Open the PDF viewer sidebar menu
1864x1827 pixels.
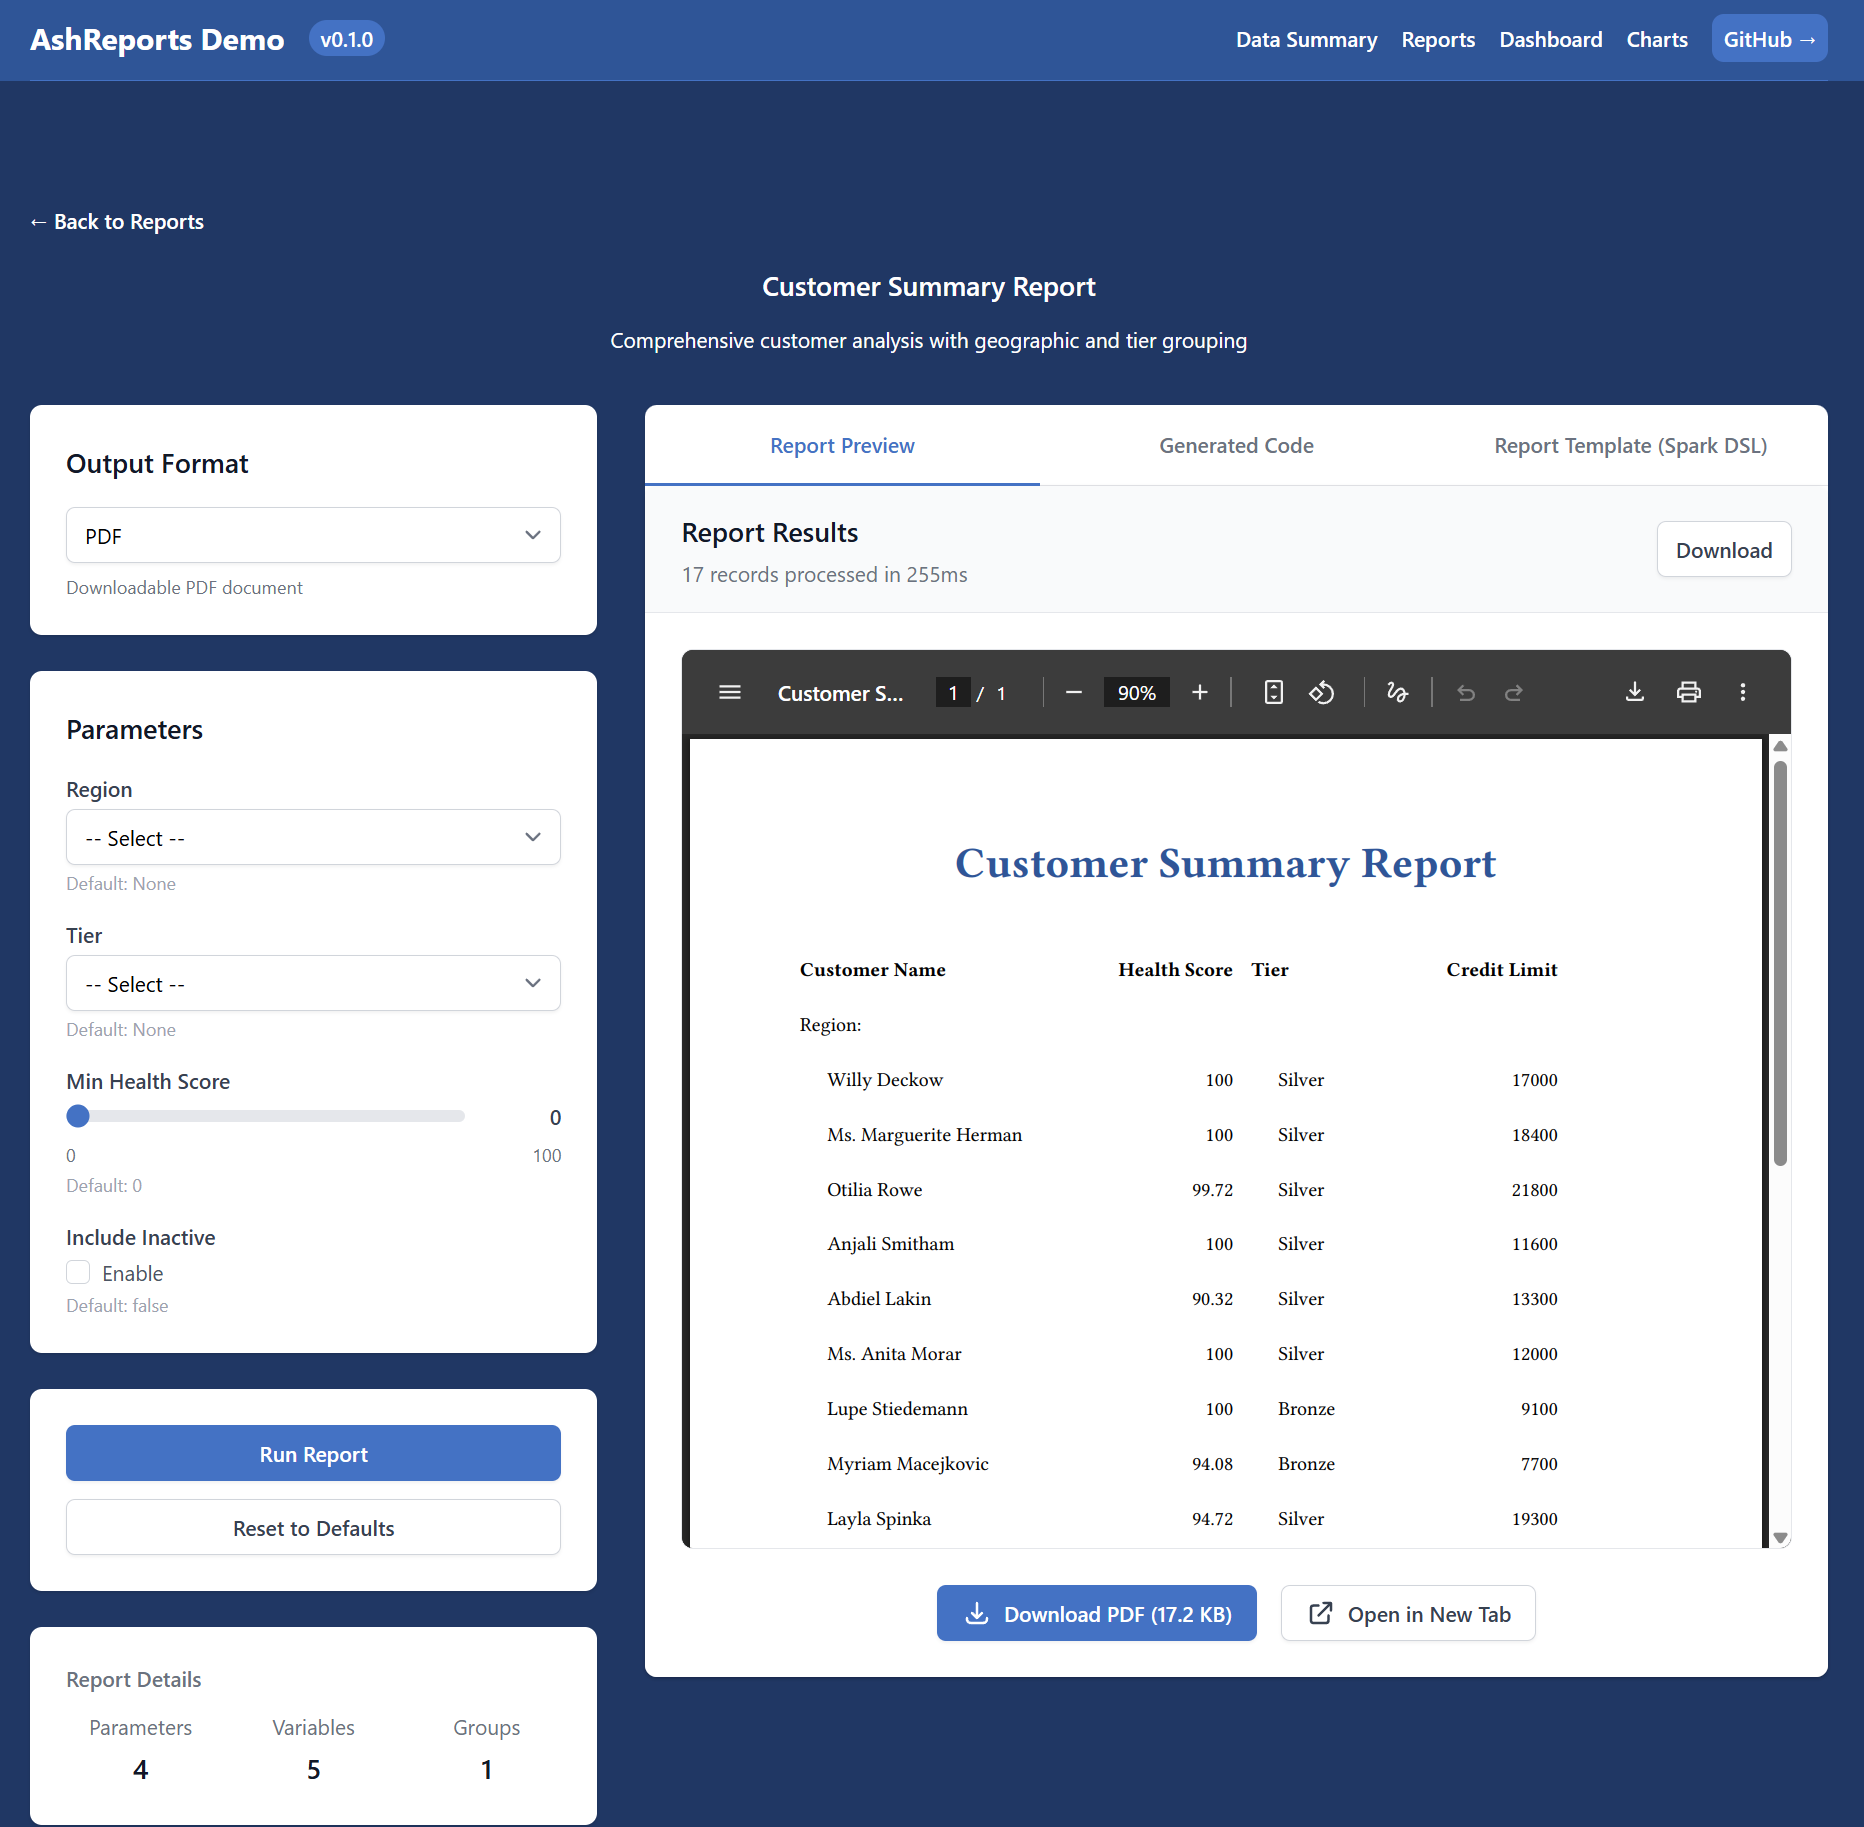[x=730, y=692]
